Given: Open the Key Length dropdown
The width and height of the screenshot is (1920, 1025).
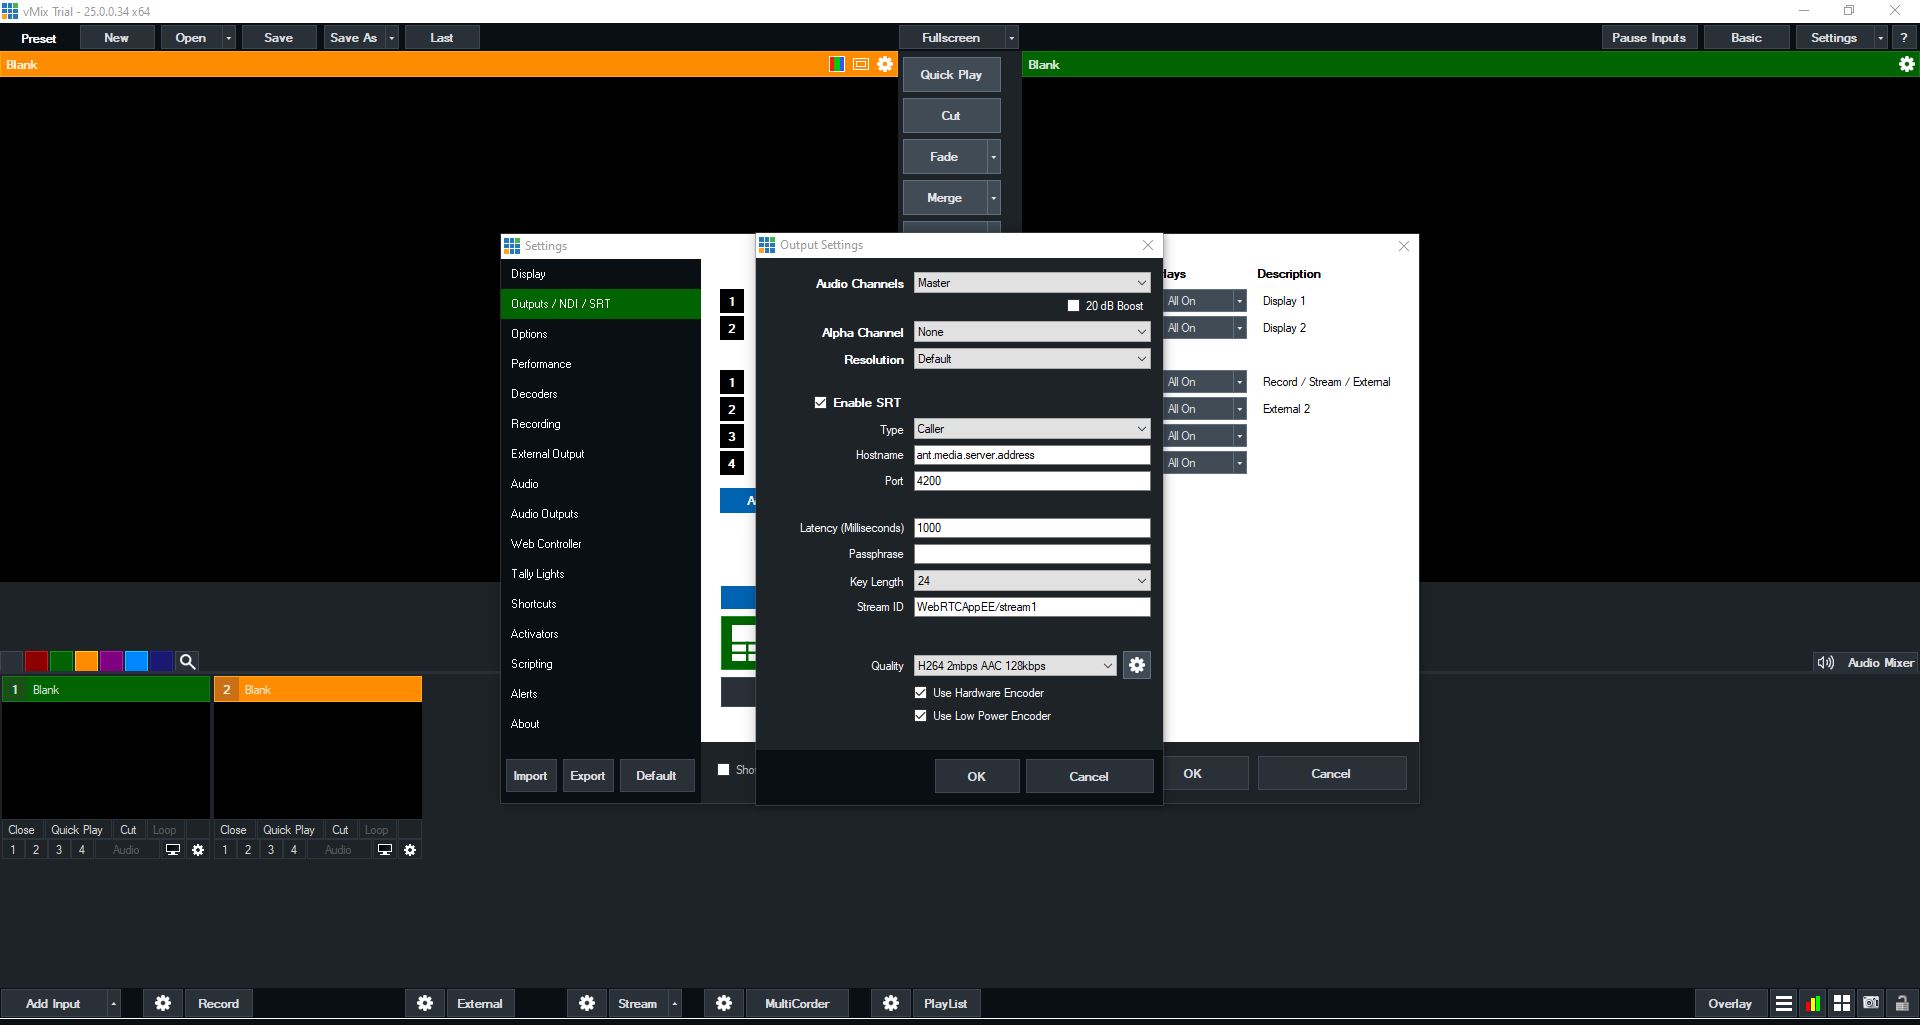Looking at the screenshot, I should 1032,581.
